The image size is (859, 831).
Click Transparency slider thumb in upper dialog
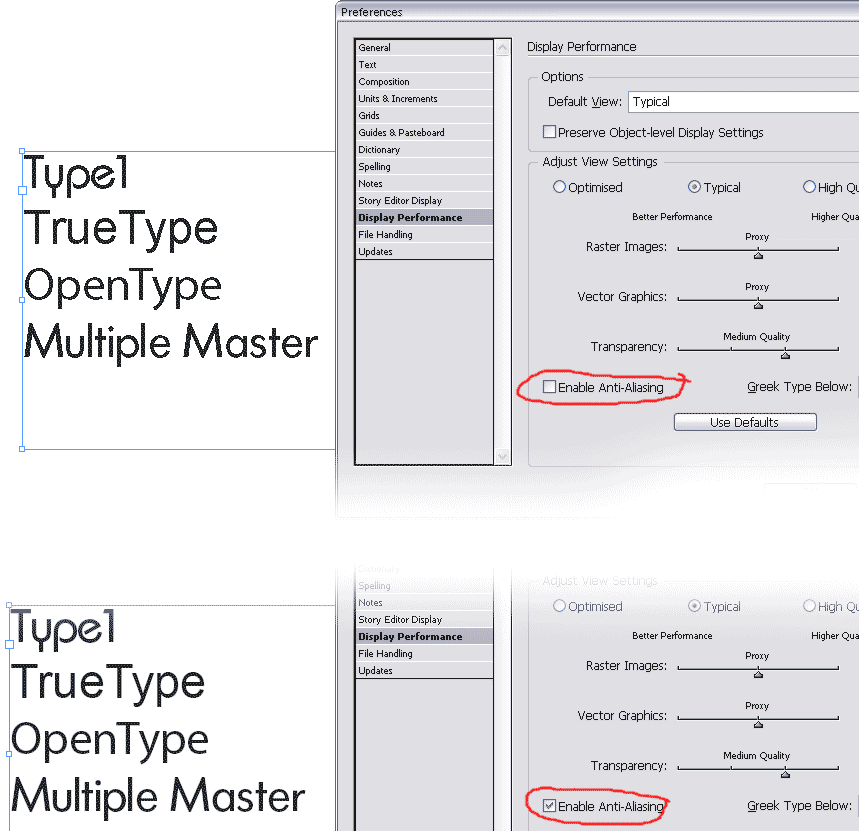click(x=785, y=354)
